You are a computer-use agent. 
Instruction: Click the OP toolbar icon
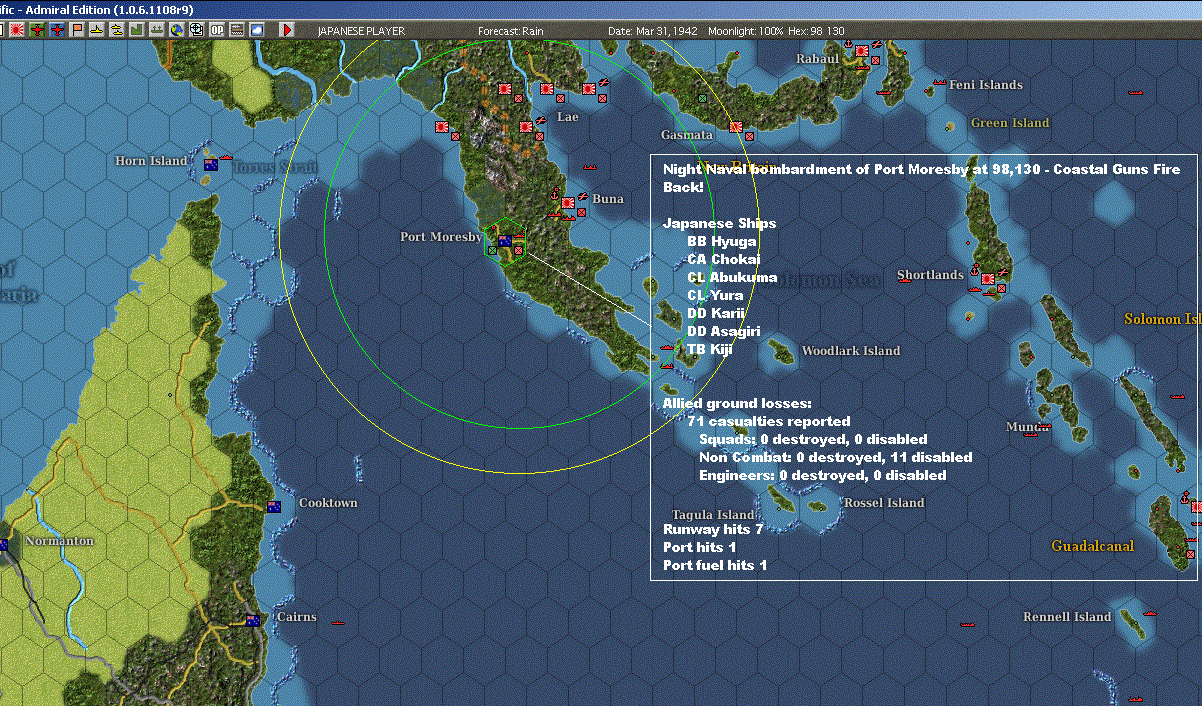tap(217, 30)
